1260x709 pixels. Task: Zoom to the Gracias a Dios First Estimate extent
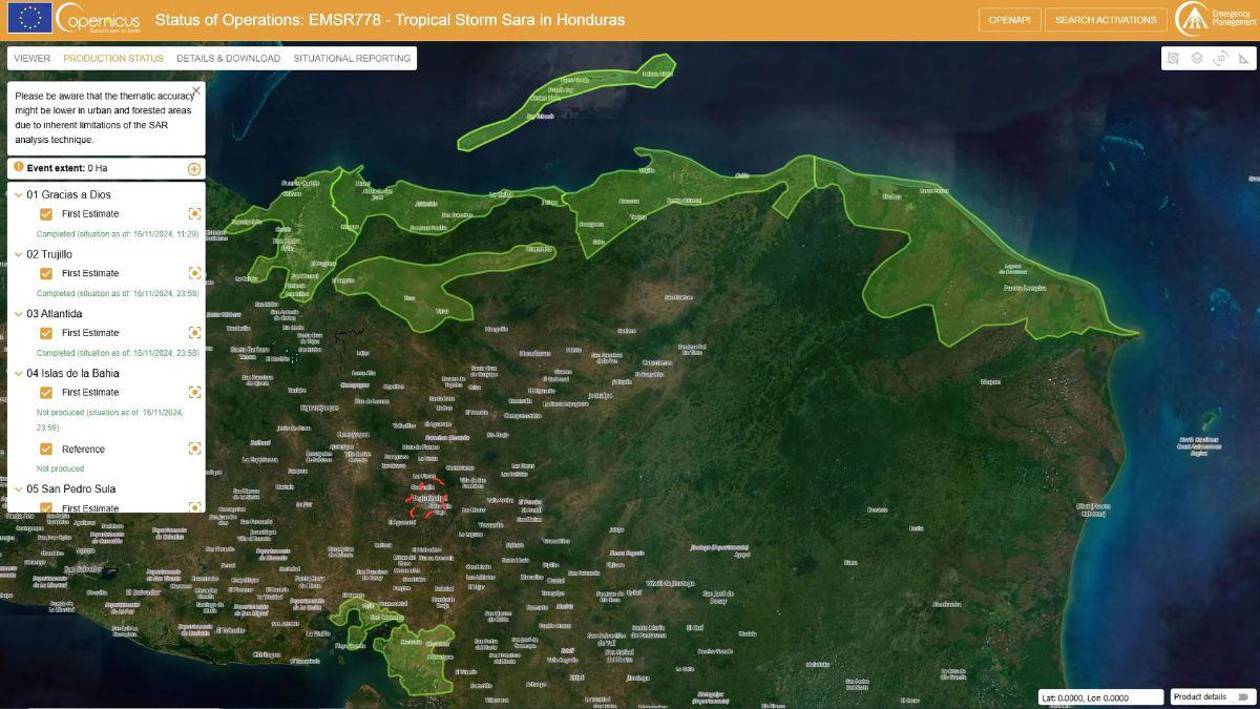coord(194,213)
